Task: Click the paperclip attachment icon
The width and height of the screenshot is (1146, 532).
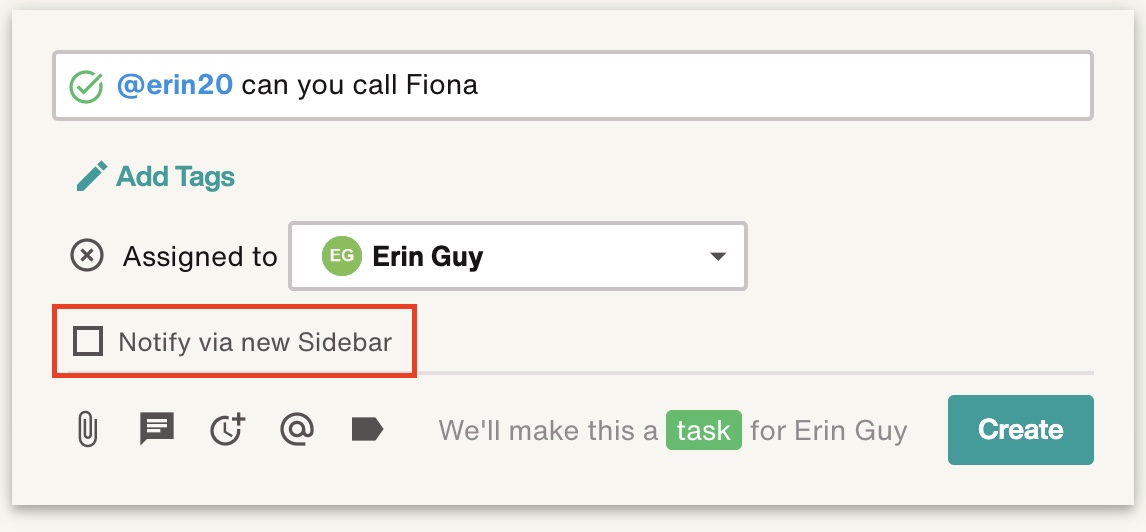Action: pos(87,429)
